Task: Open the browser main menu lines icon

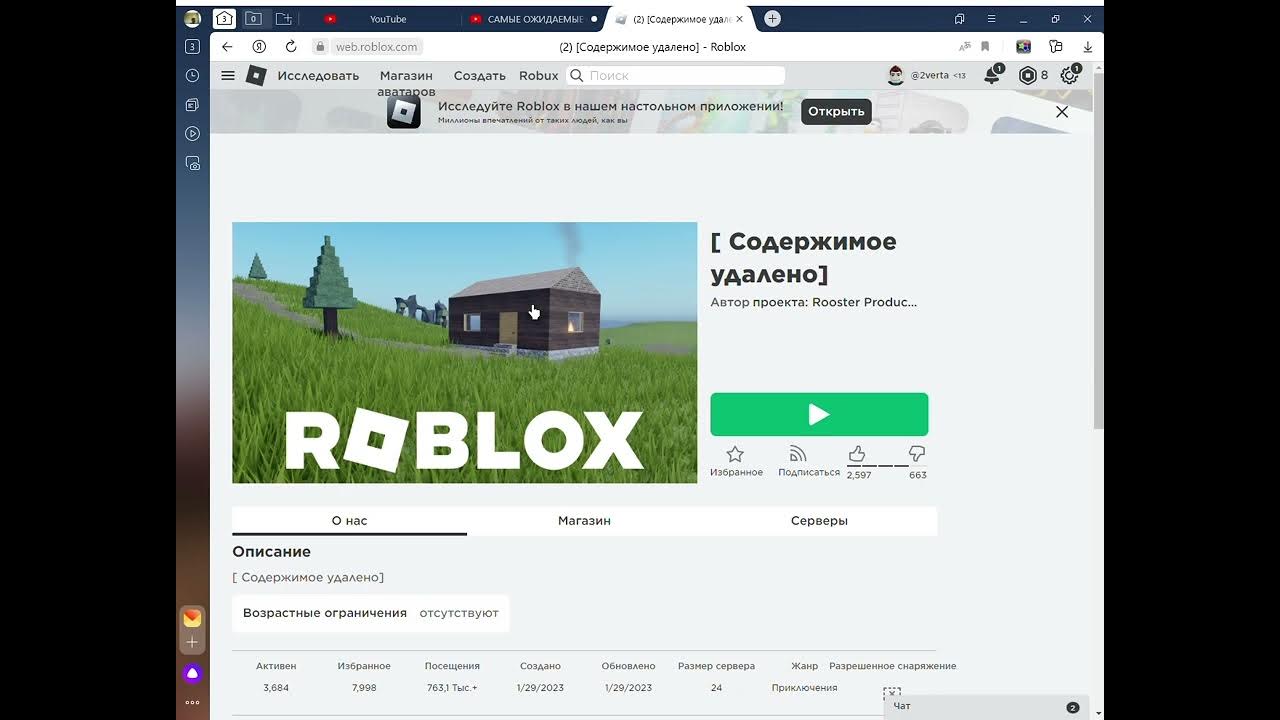Action: (x=991, y=19)
